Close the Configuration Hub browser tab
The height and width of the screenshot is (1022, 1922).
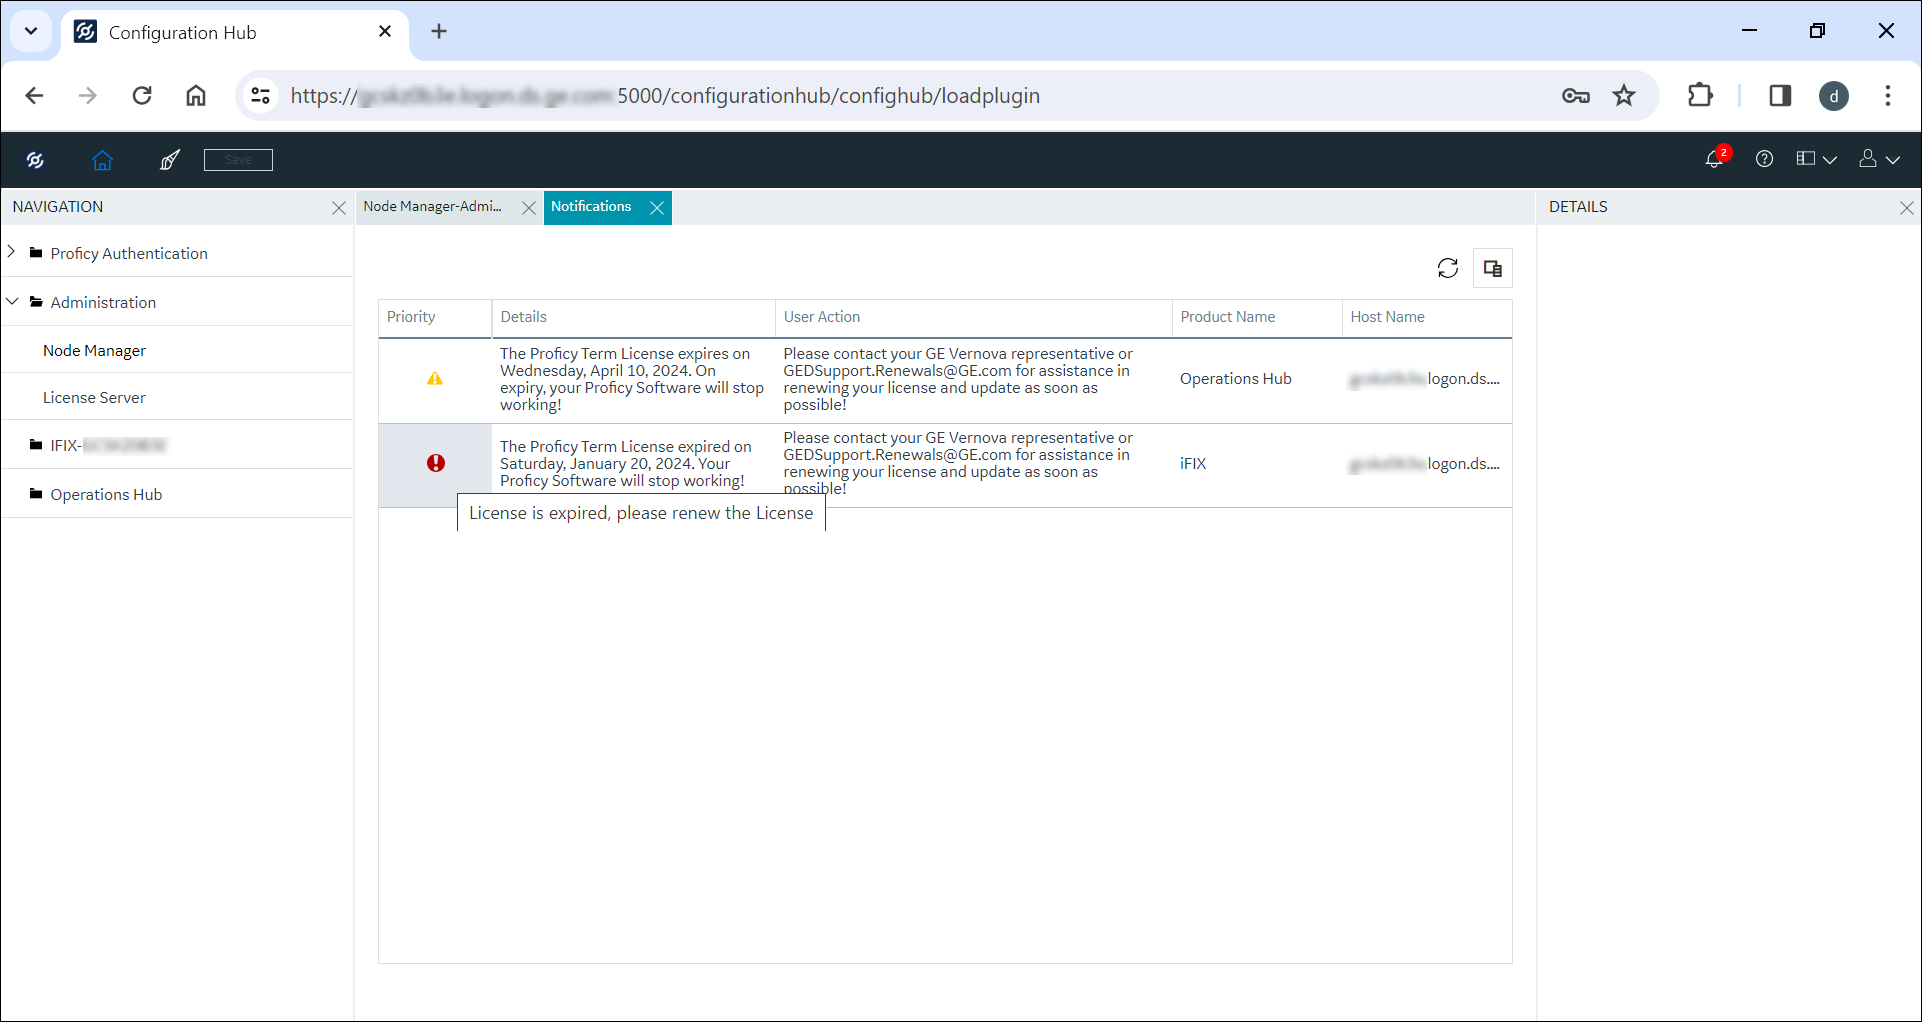(x=385, y=32)
